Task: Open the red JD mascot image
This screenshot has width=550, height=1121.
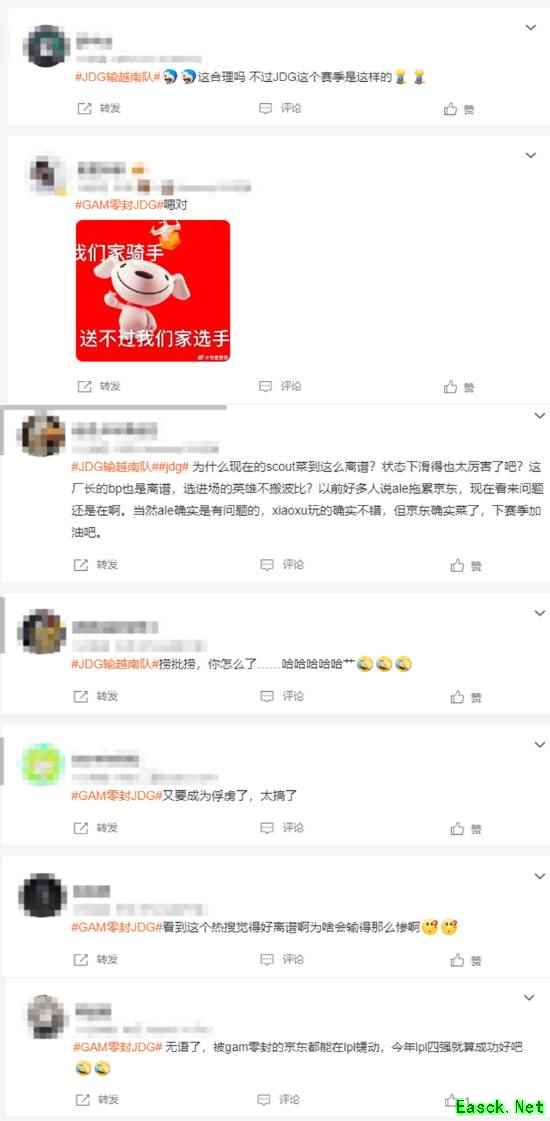Action: coord(153,290)
